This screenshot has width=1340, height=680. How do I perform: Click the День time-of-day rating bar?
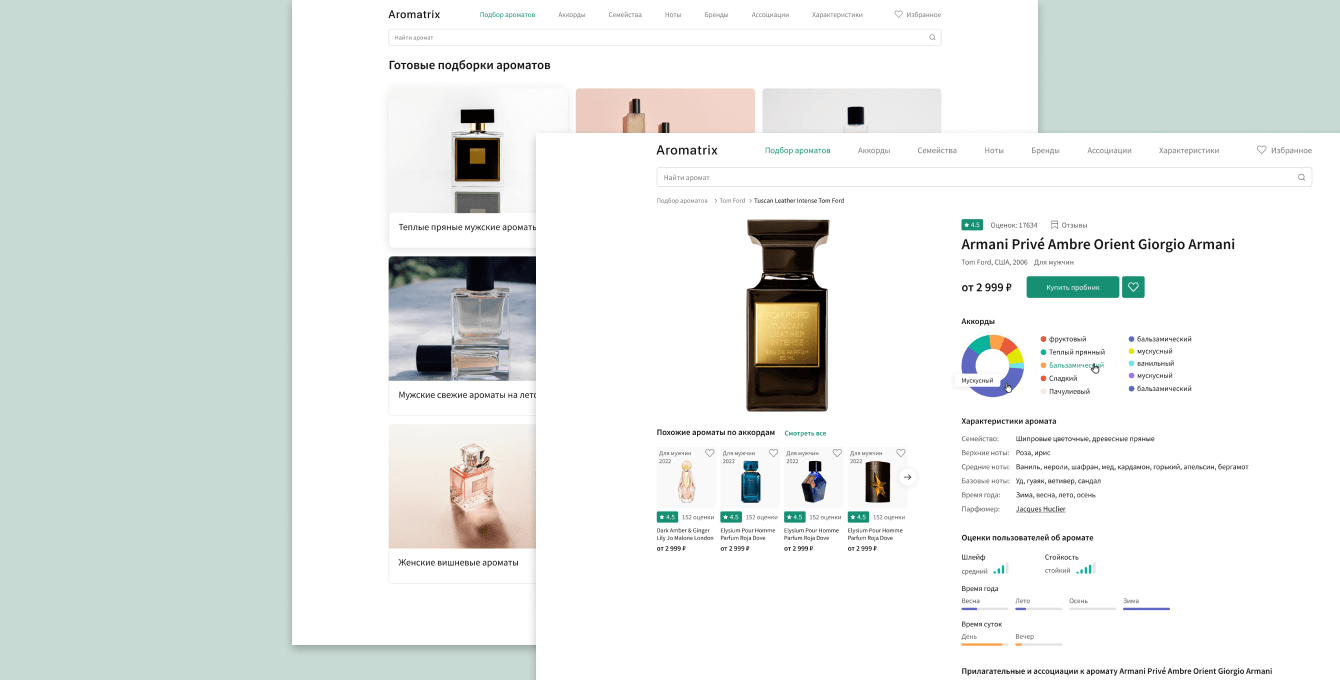tap(985, 644)
